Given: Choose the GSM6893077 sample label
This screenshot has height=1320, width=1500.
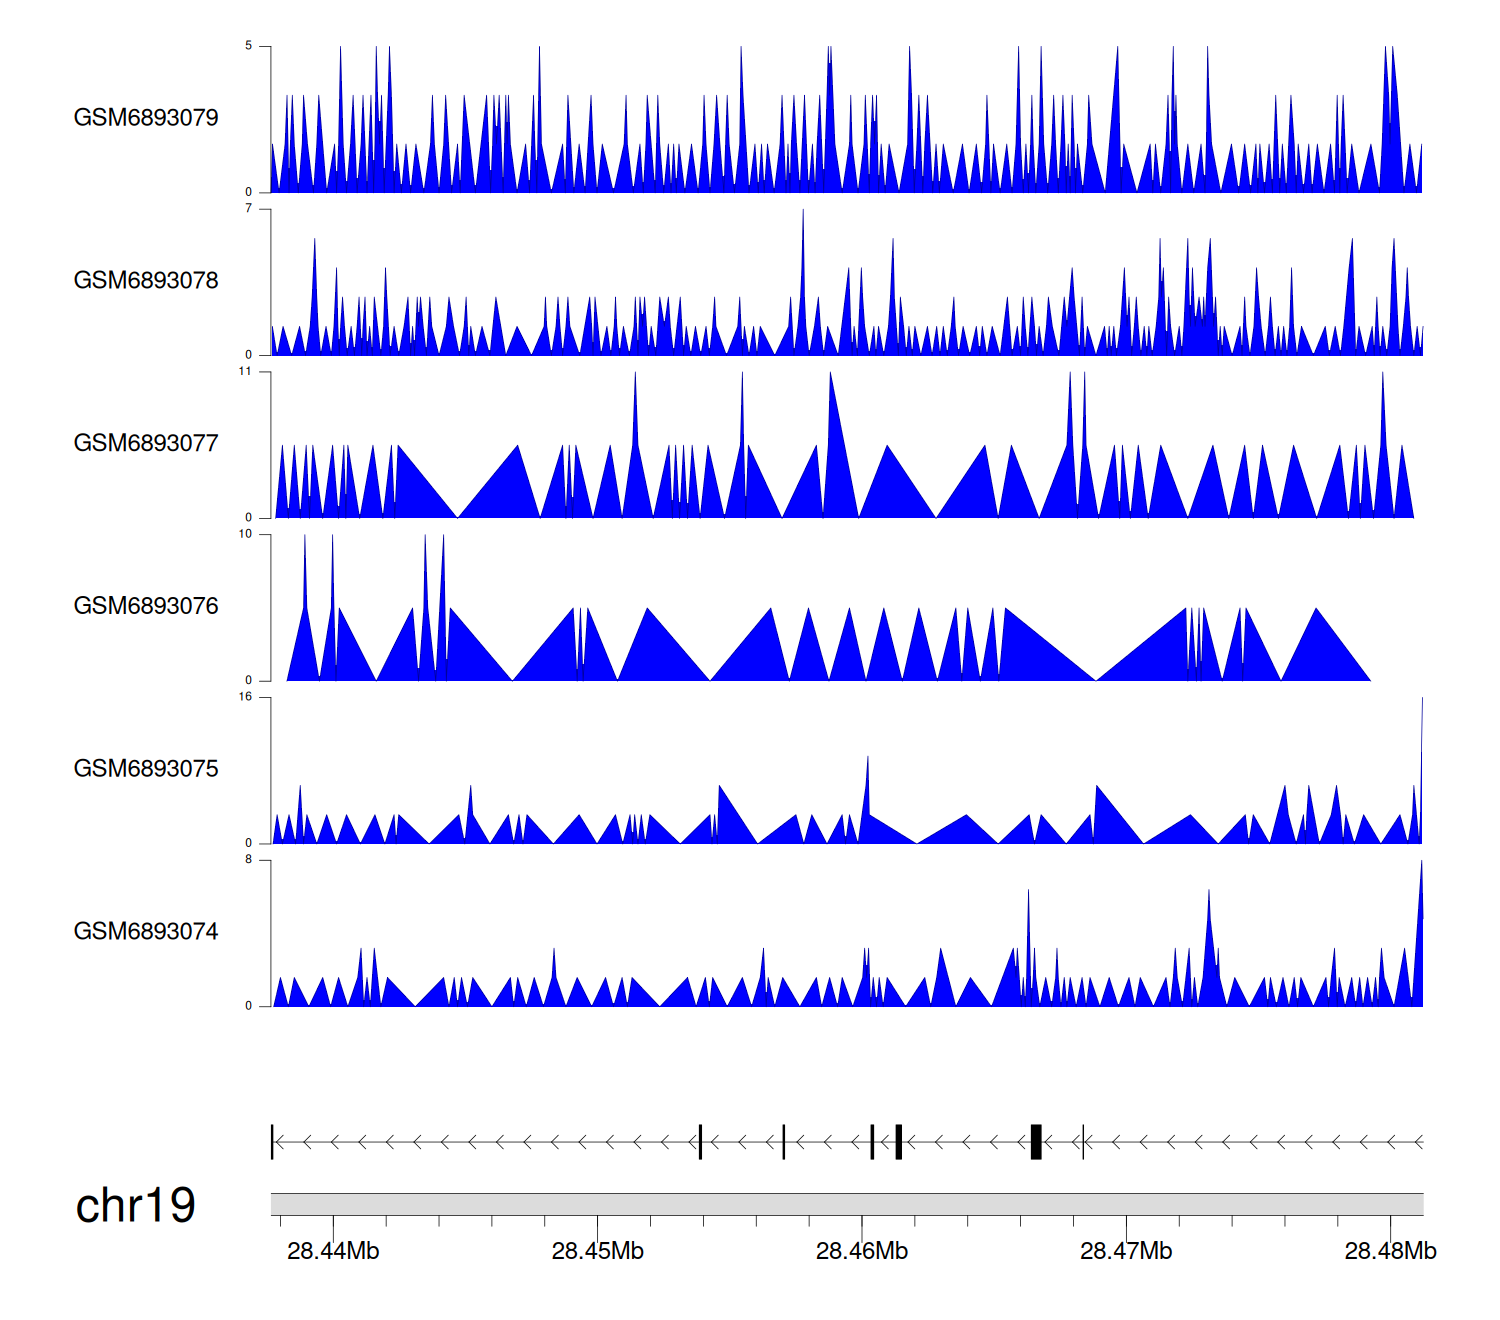Looking at the screenshot, I should pyautogui.click(x=146, y=443).
